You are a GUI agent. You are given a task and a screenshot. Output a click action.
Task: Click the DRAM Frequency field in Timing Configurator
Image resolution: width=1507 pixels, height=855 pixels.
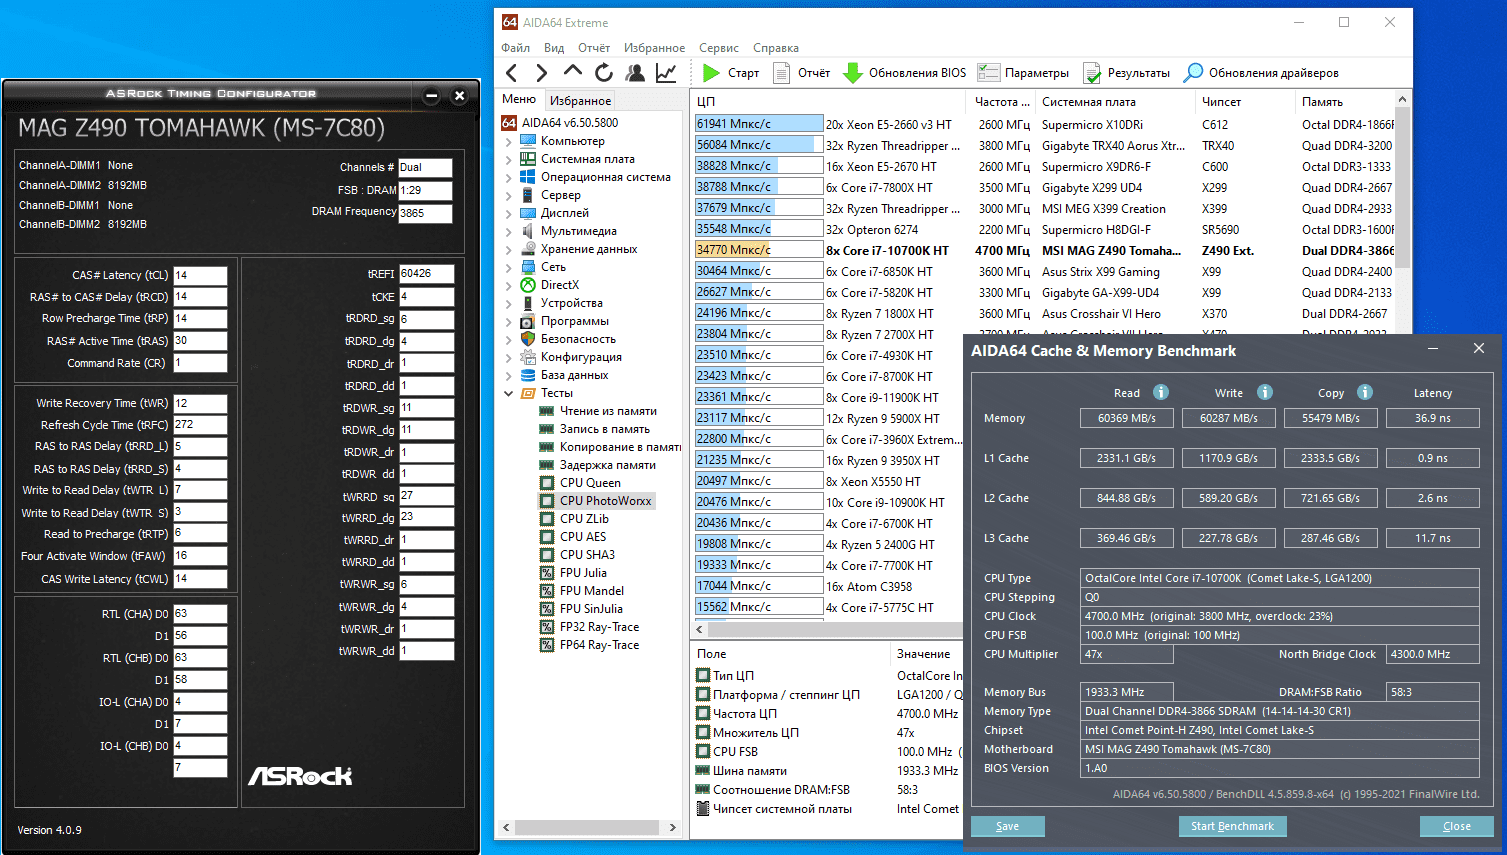(425, 213)
